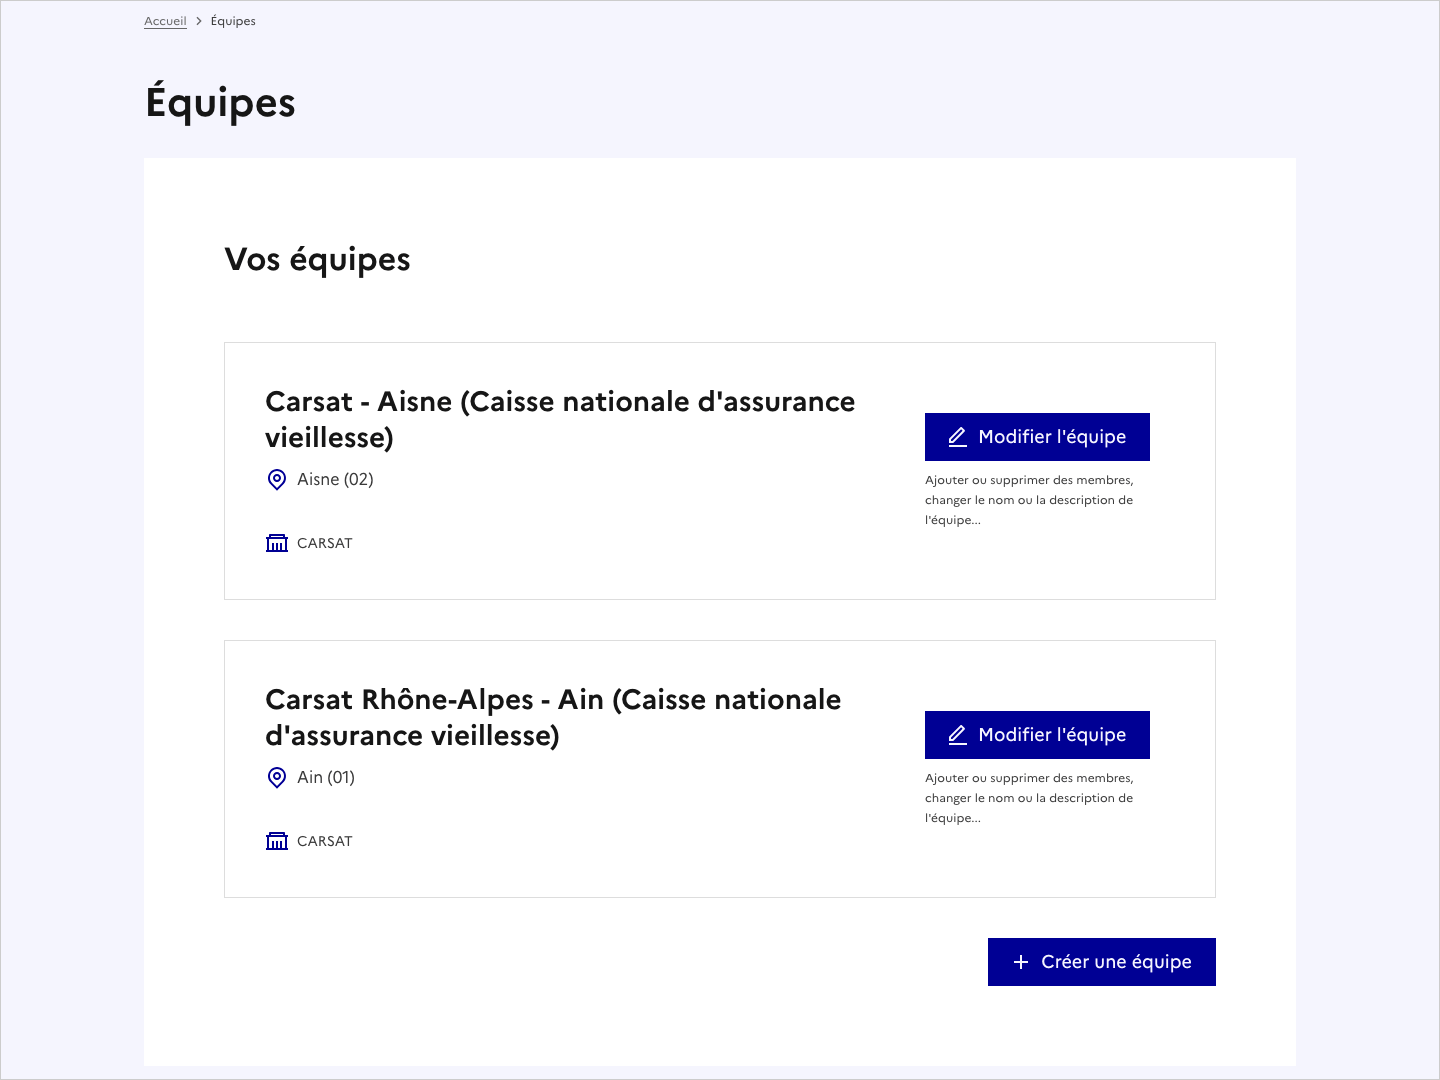Click the CARSAT building icon on the Aisne card
Viewport: 1440px width, 1080px height.
(277, 543)
